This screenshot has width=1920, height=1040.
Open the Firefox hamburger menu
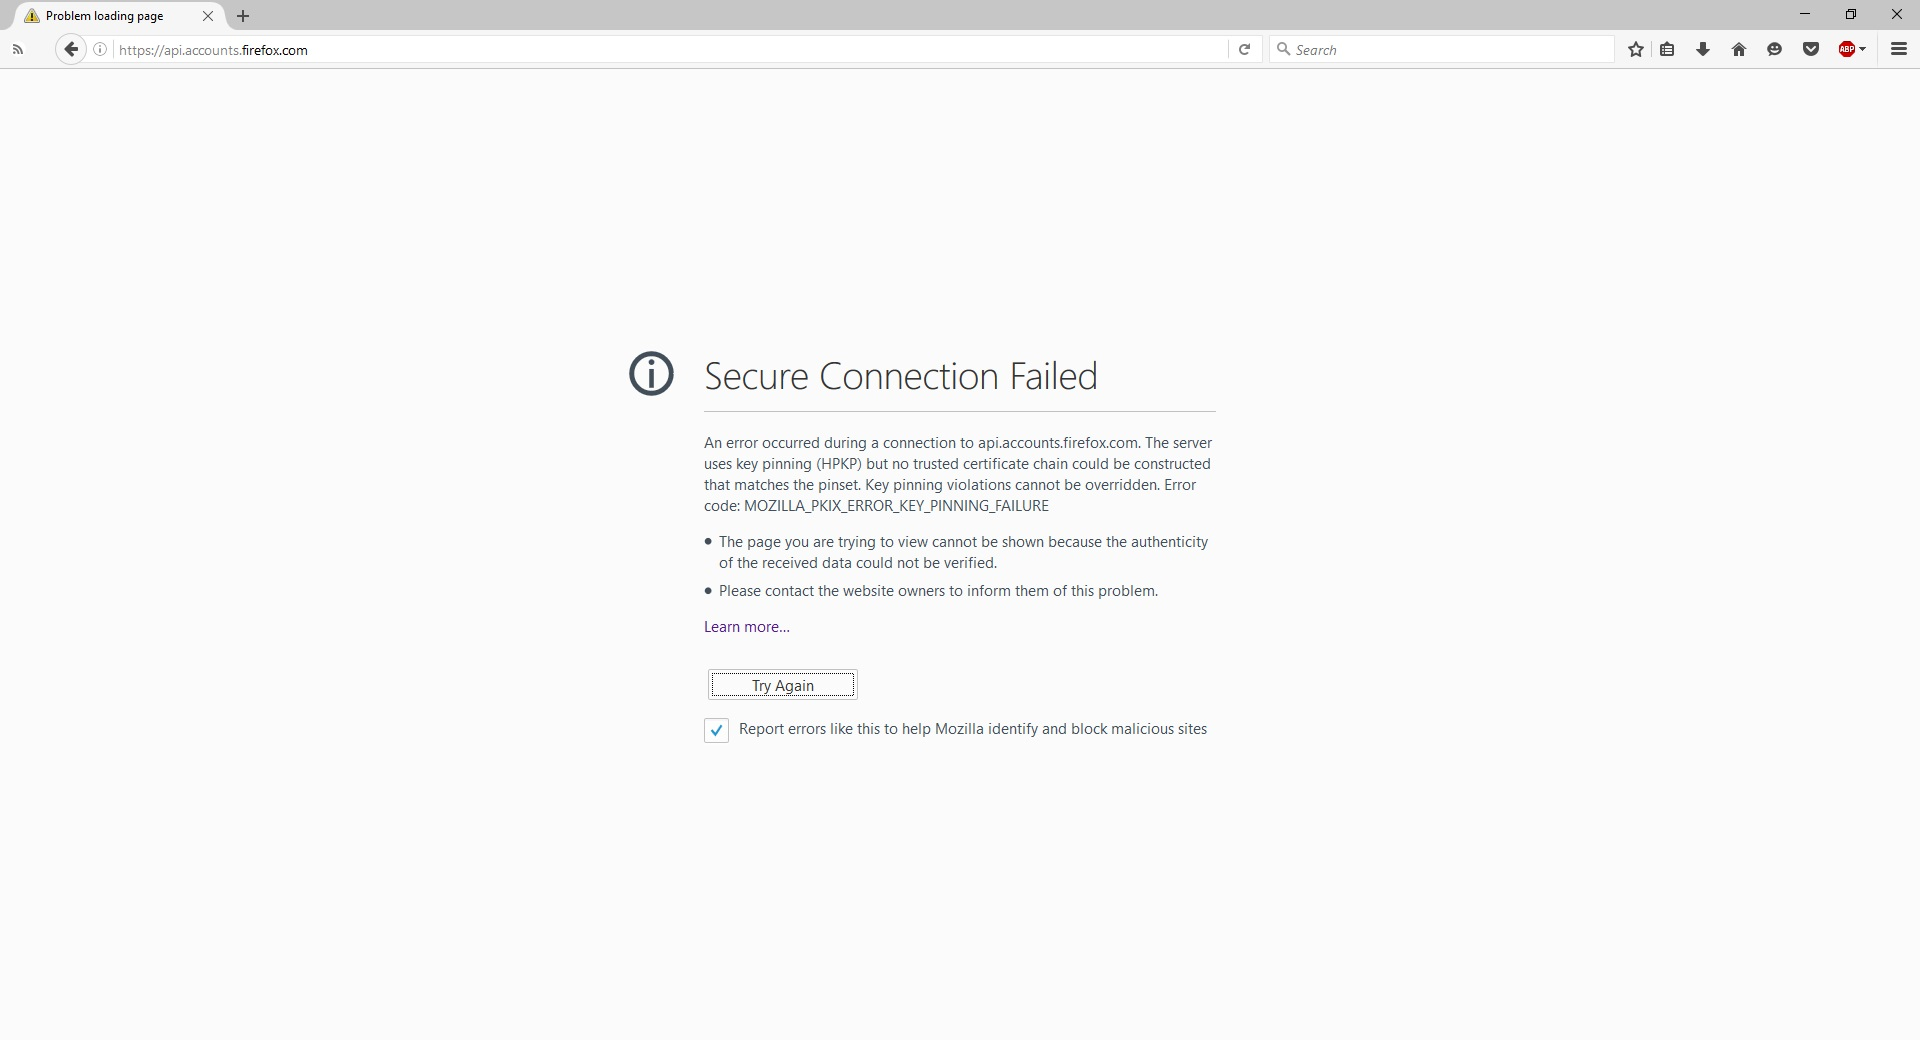coord(1898,49)
